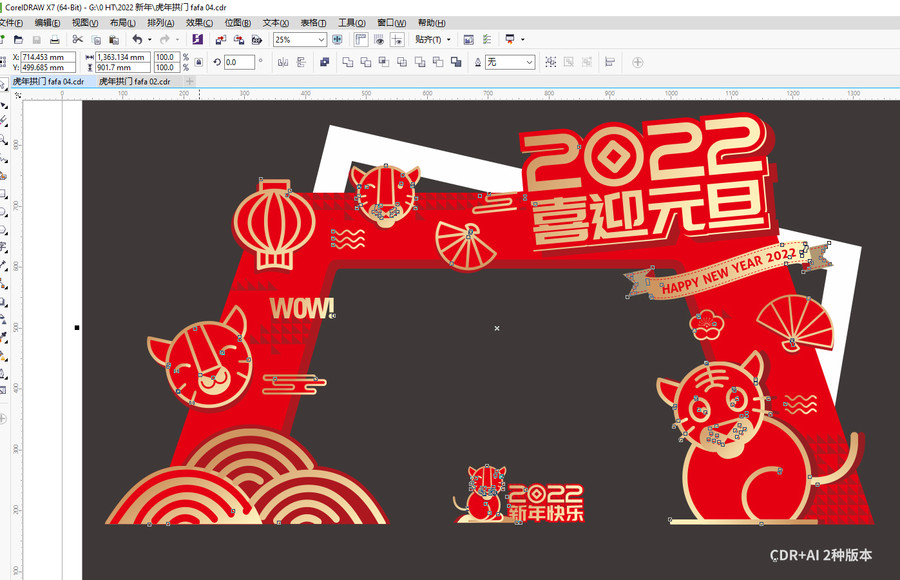Open the 效果(C) menu

coord(199,23)
